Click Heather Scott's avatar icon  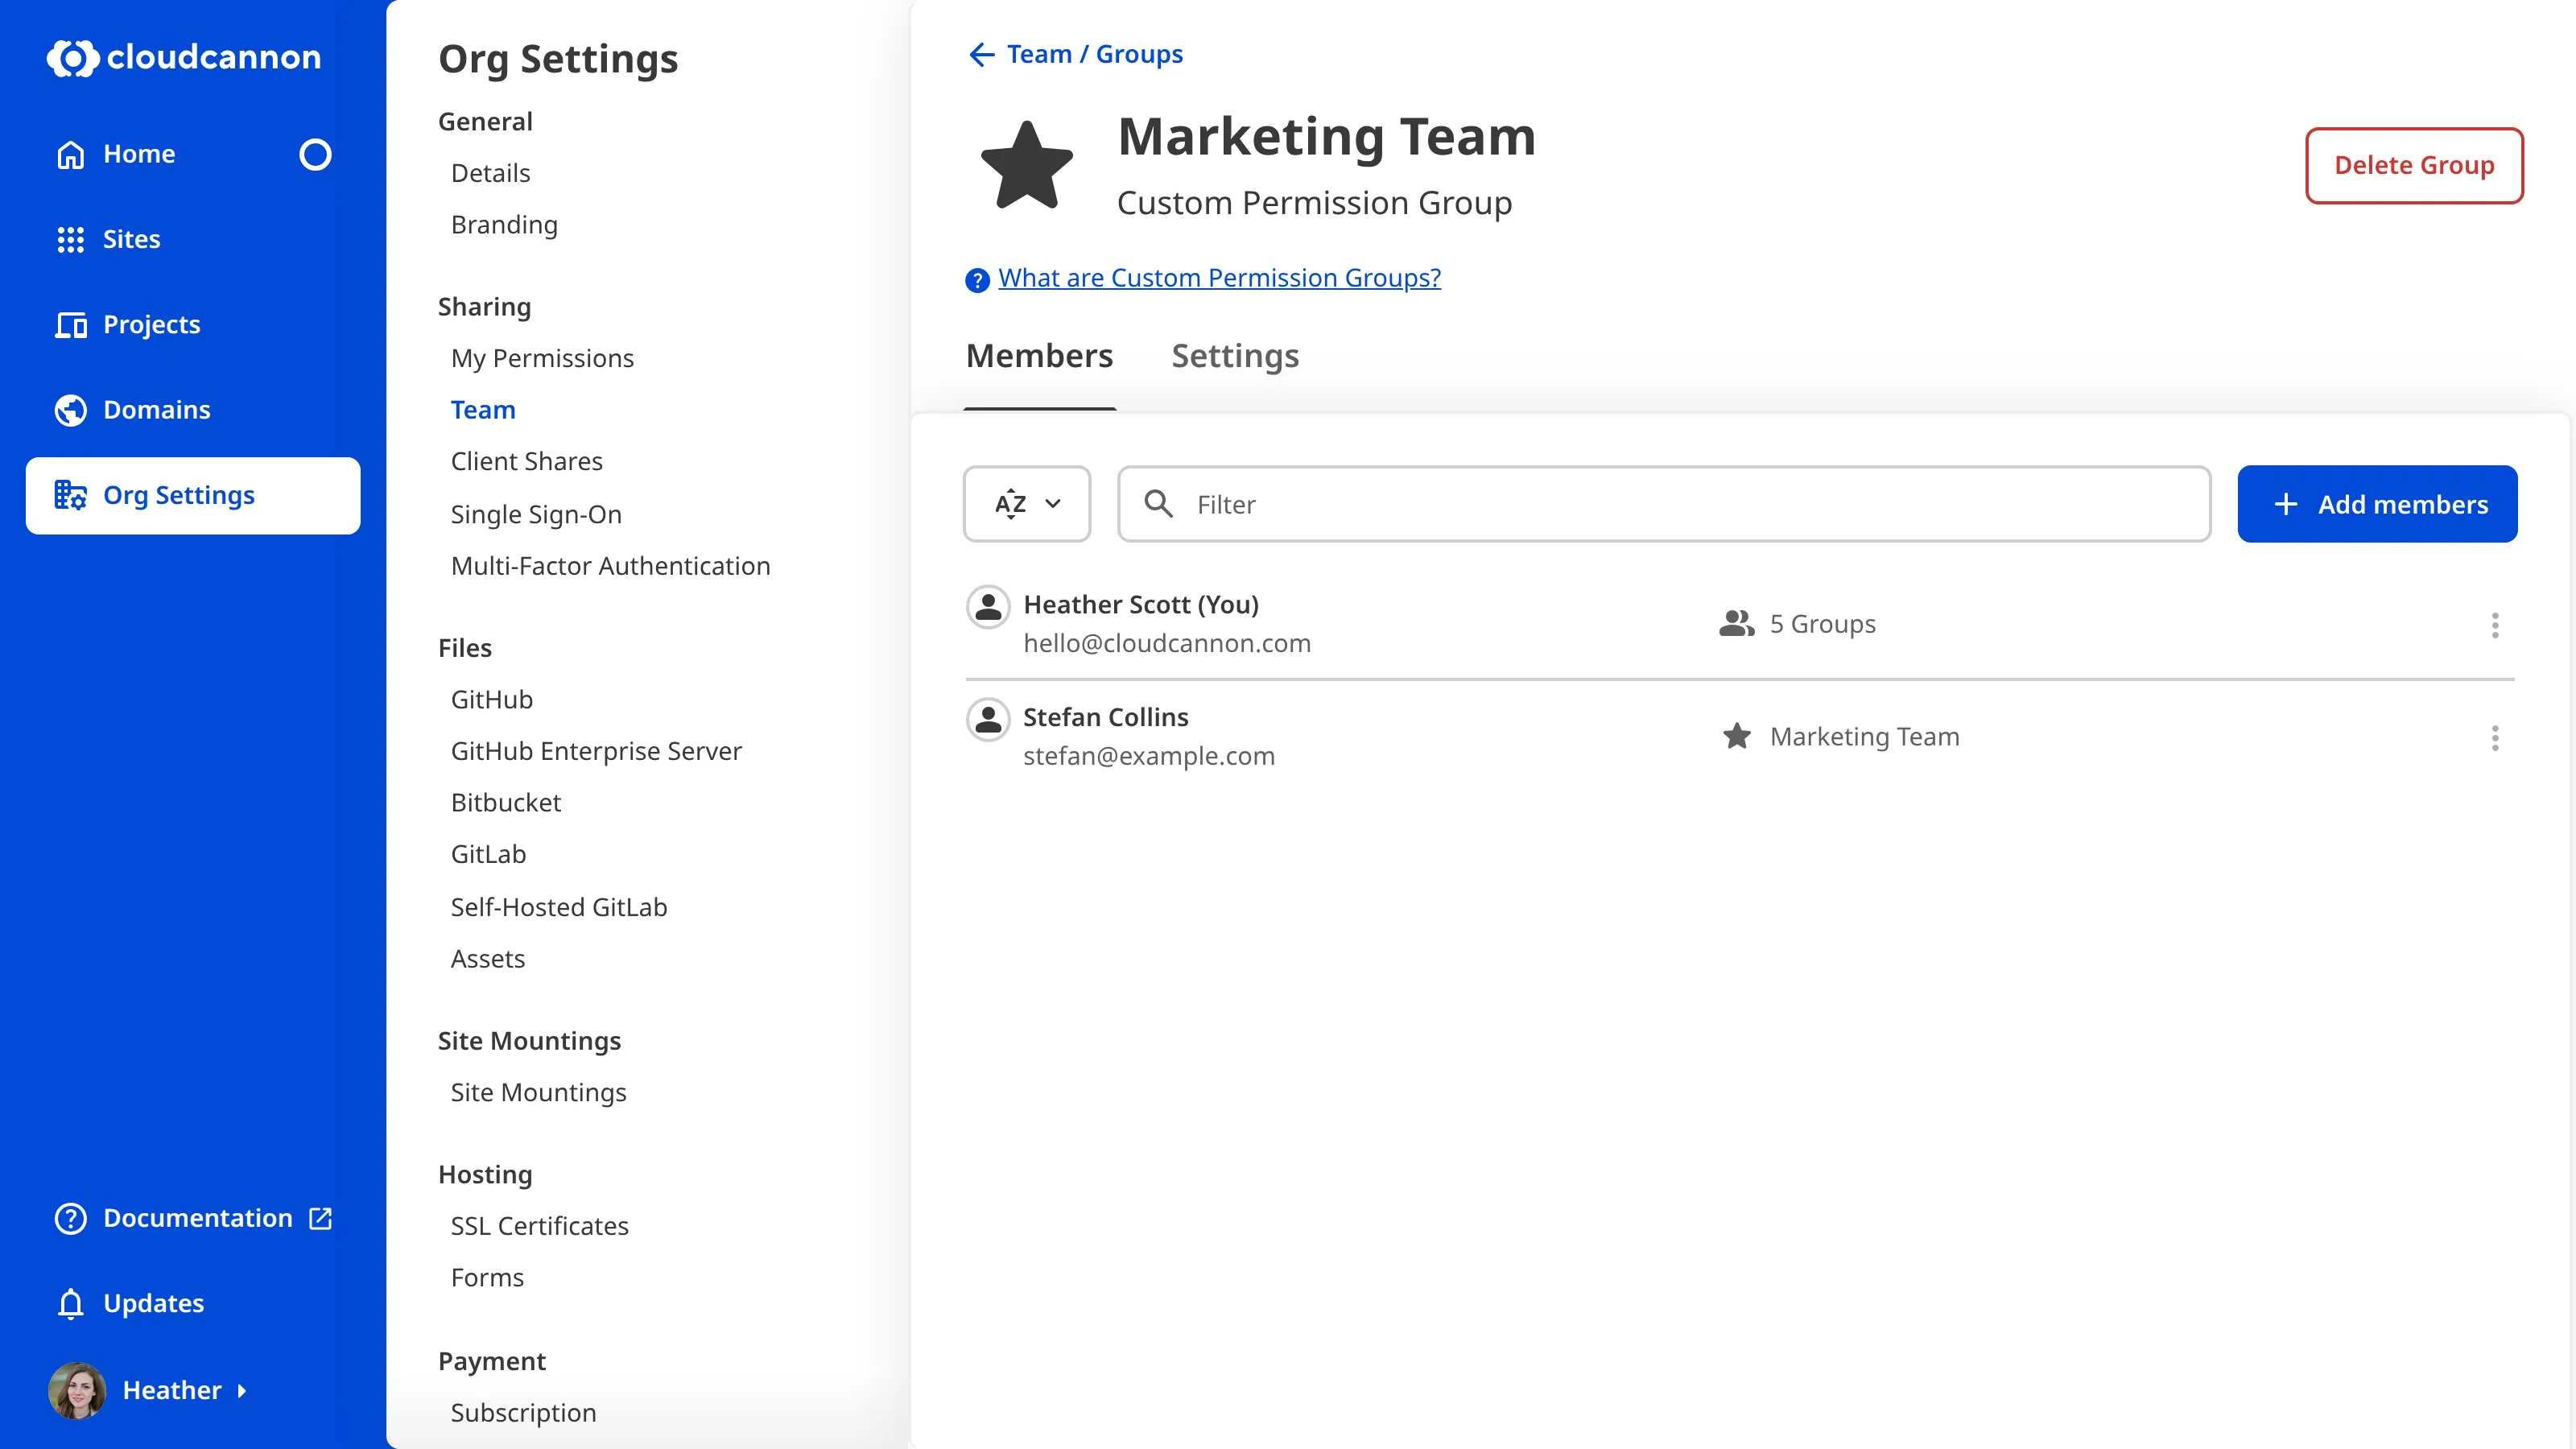988,607
